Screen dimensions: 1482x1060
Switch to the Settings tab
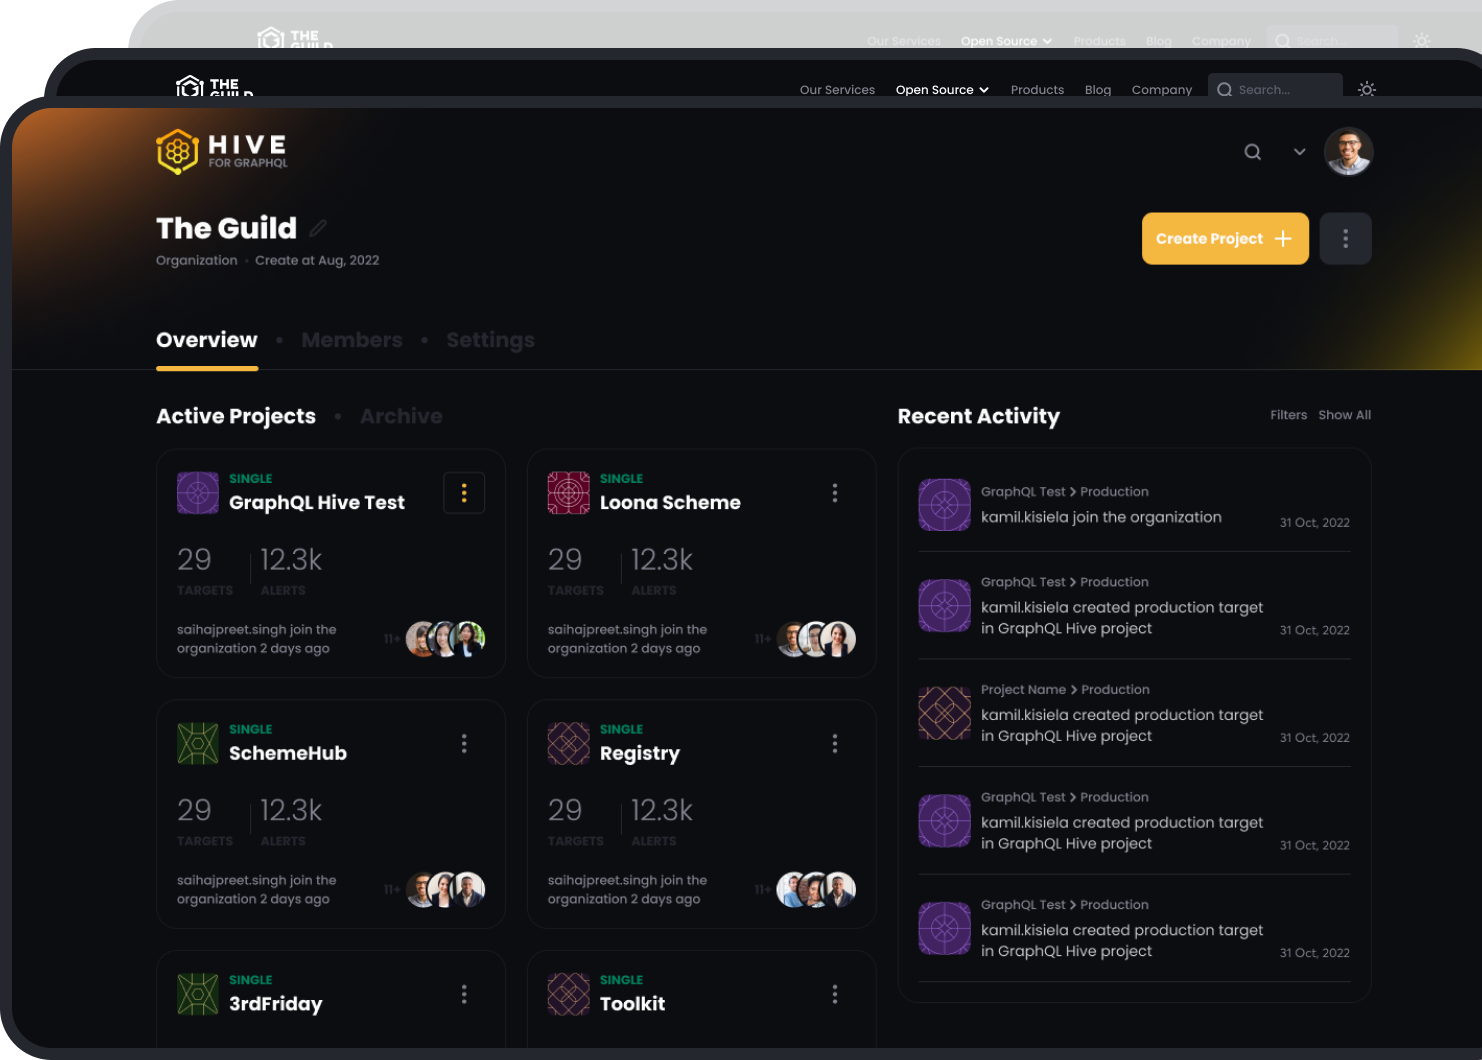[x=490, y=340]
